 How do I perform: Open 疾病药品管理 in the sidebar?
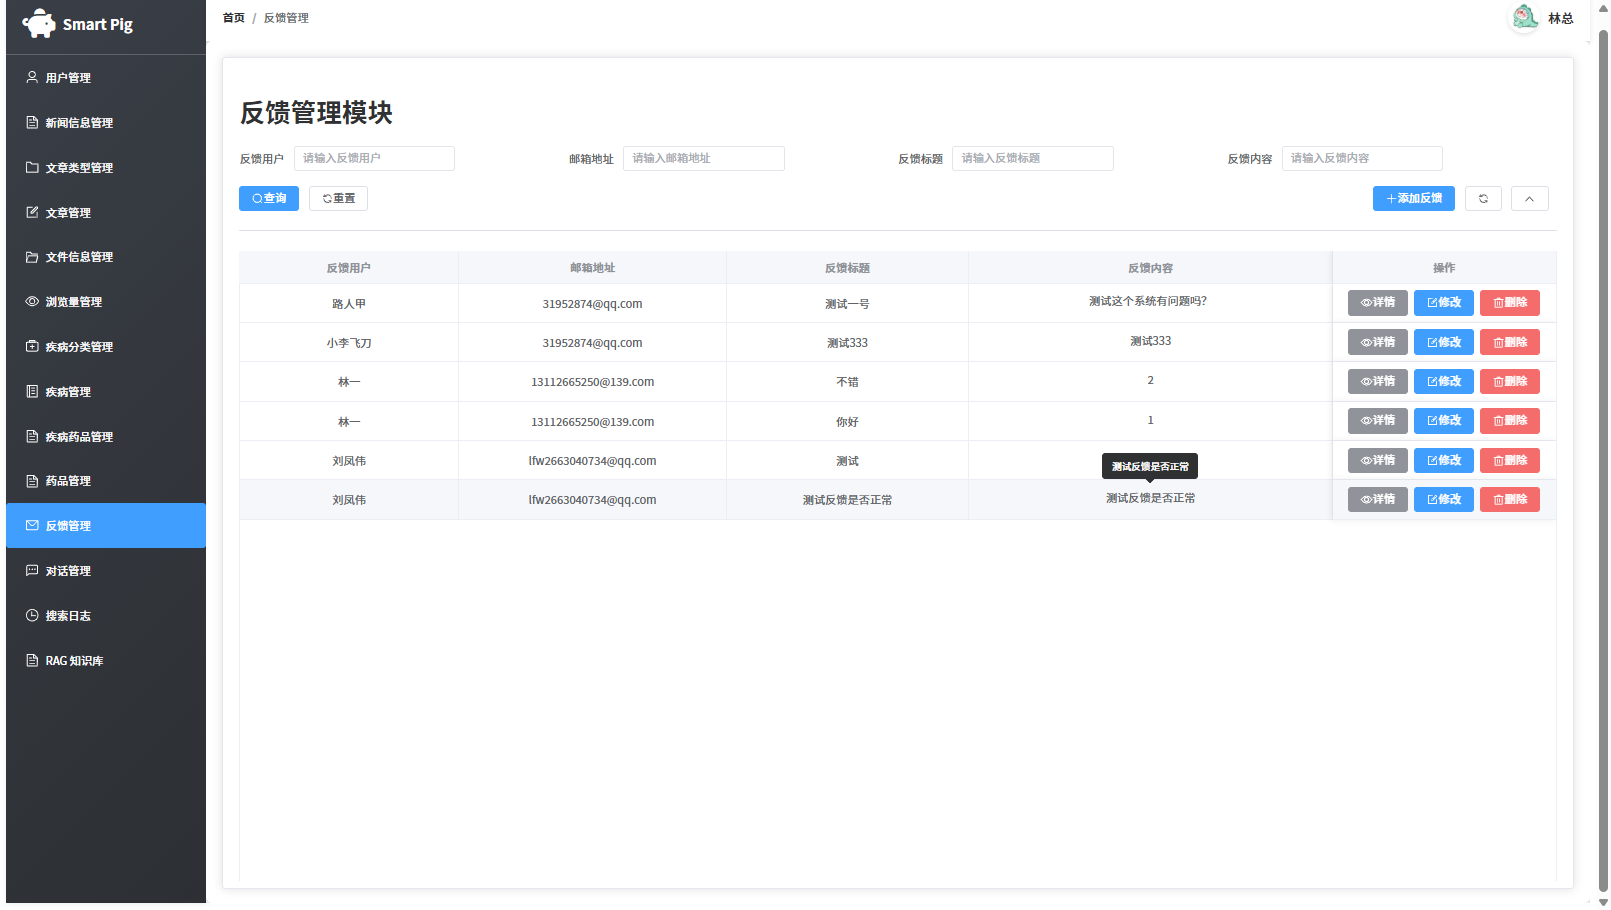click(x=106, y=436)
